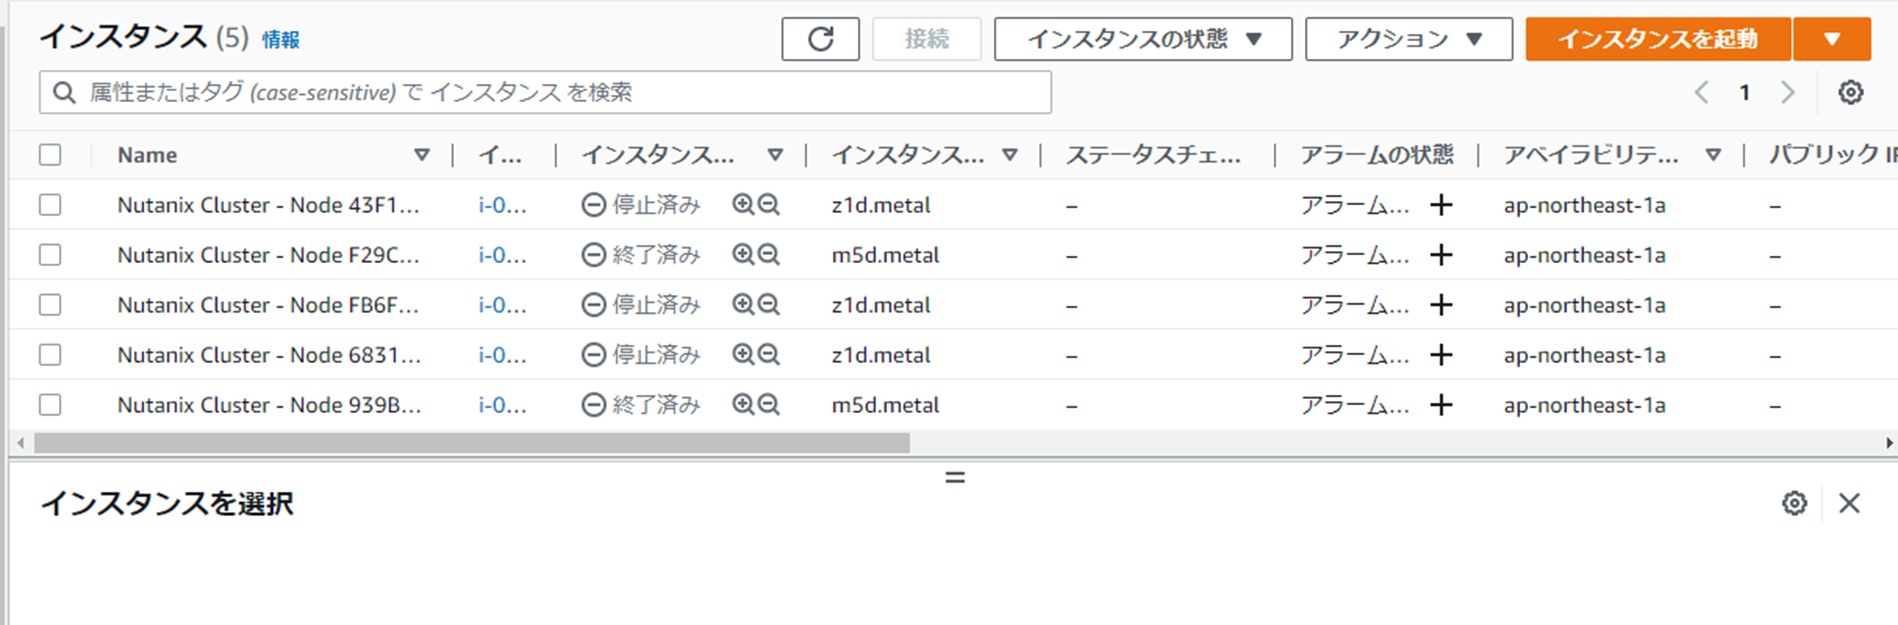
Task: Select Nutanix Cluster - Node 6831 name
Action: (x=269, y=355)
